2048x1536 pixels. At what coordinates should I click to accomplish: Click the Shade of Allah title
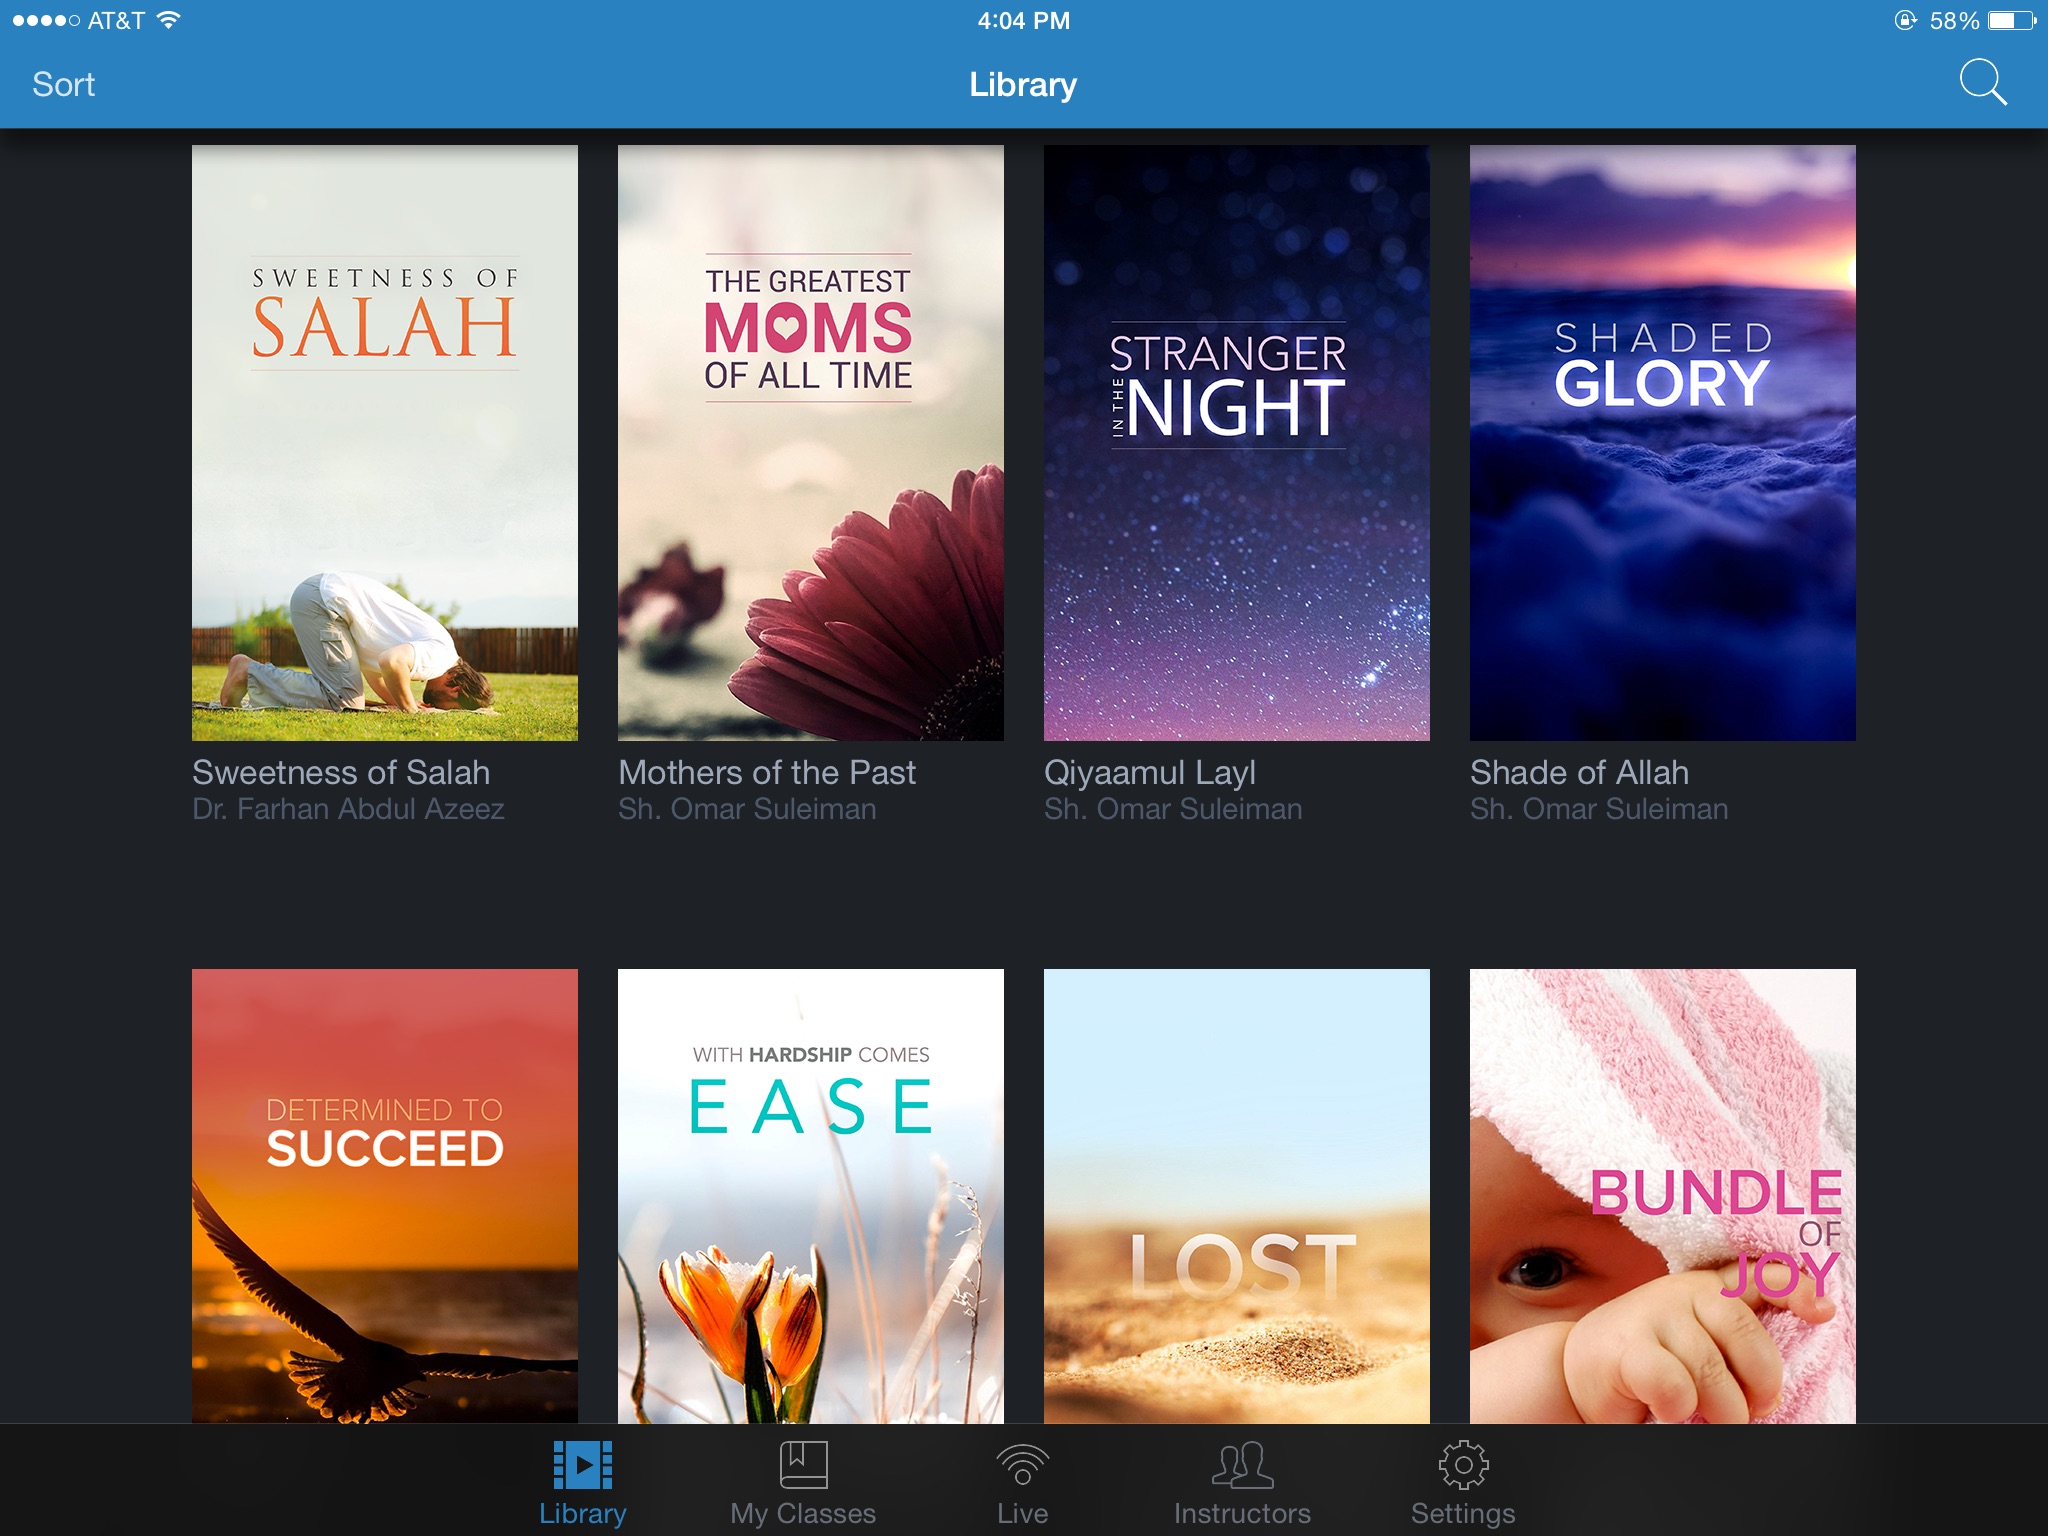tap(1579, 772)
